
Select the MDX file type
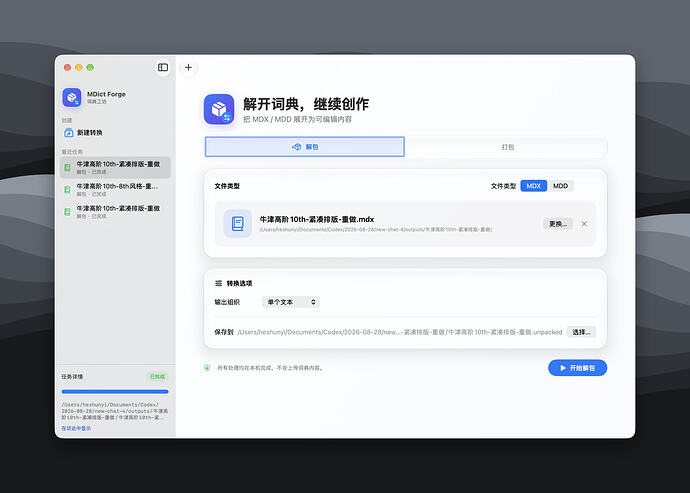pyautogui.click(x=533, y=186)
